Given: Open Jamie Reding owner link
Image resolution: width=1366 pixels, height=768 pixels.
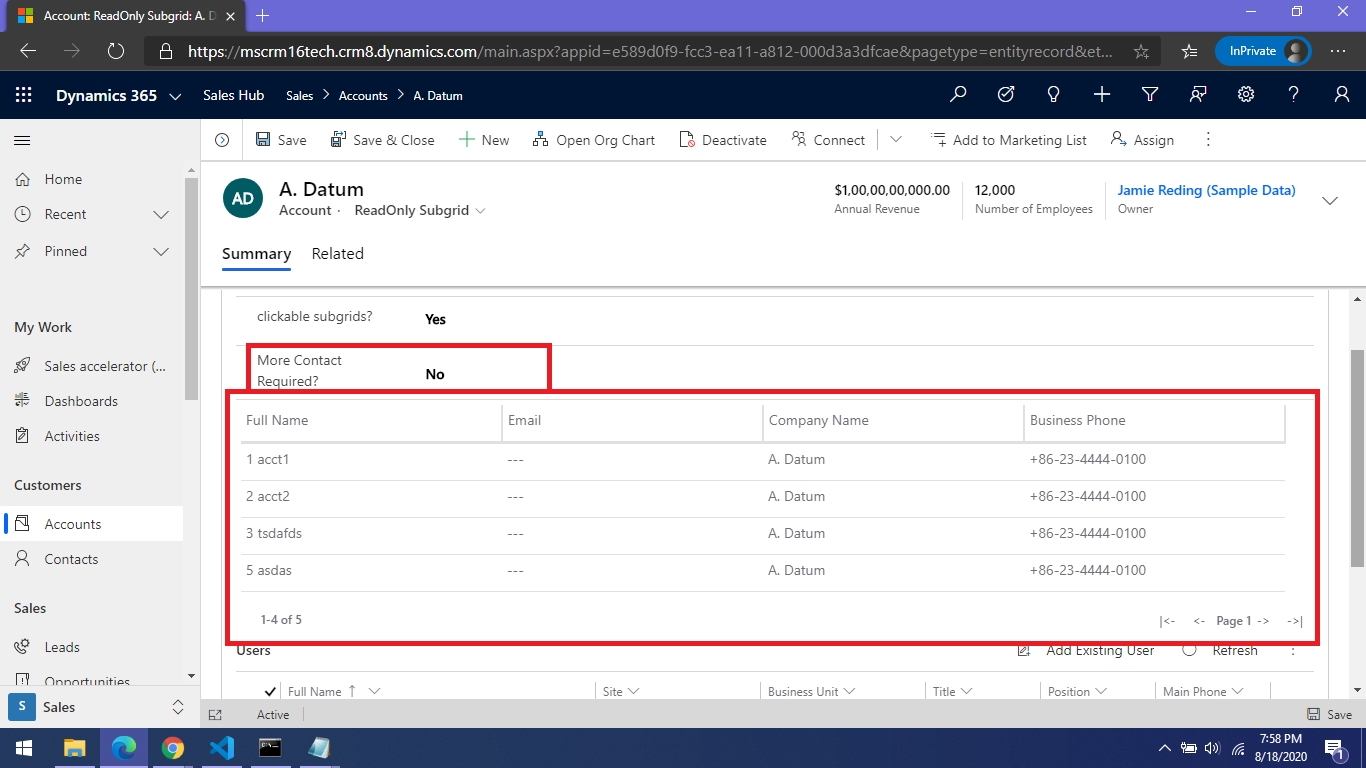Looking at the screenshot, I should [1206, 190].
